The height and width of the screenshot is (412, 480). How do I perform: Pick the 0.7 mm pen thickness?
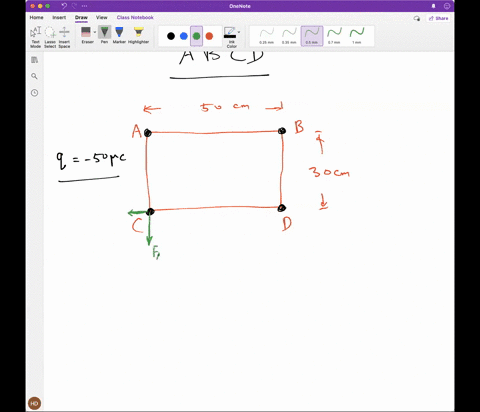334,36
